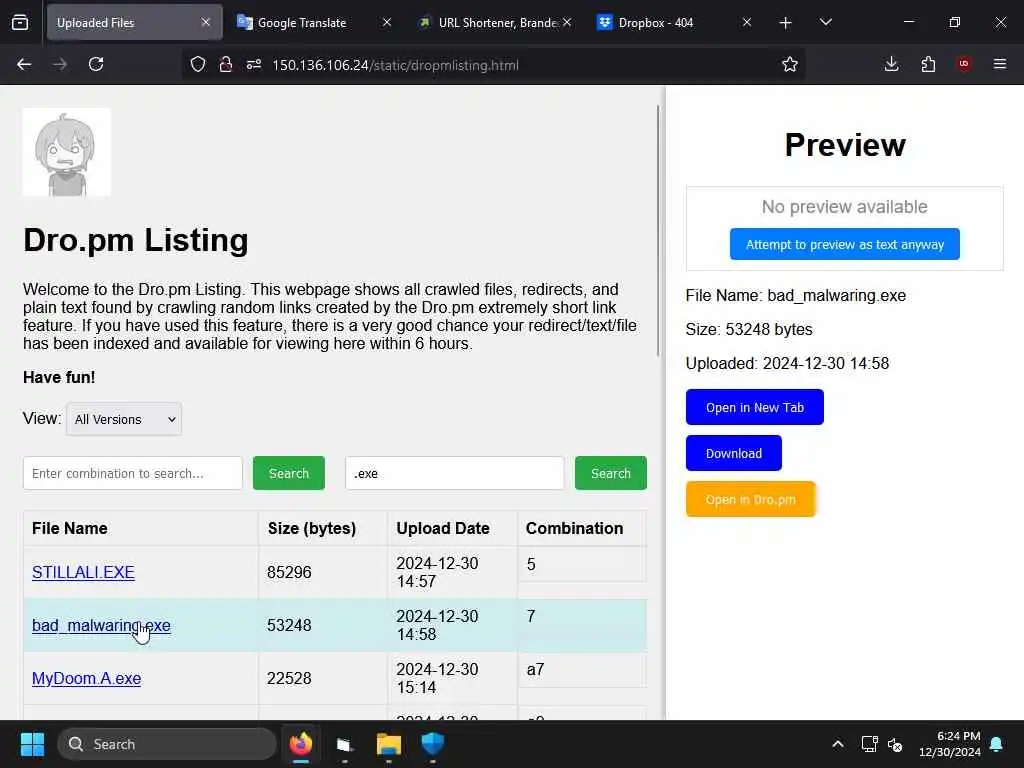Click Search next to .exe field
The image size is (1024, 768).
tap(611, 473)
